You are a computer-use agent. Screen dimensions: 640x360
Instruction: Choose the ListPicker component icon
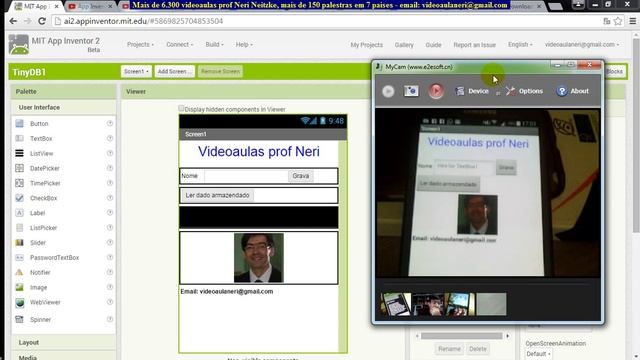pyautogui.click(x=19, y=228)
